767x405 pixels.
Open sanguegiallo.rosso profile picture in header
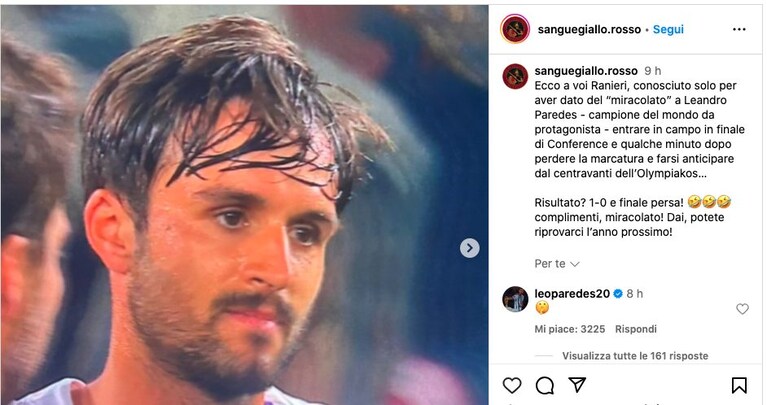click(x=515, y=29)
